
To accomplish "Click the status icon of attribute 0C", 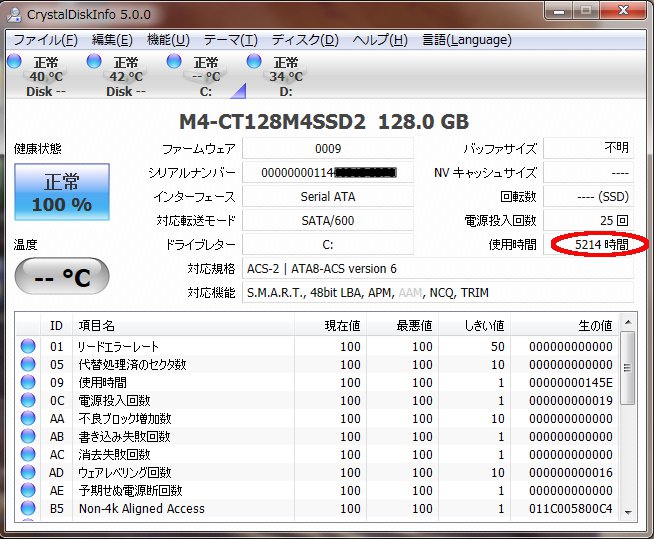I will (x=28, y=400).
